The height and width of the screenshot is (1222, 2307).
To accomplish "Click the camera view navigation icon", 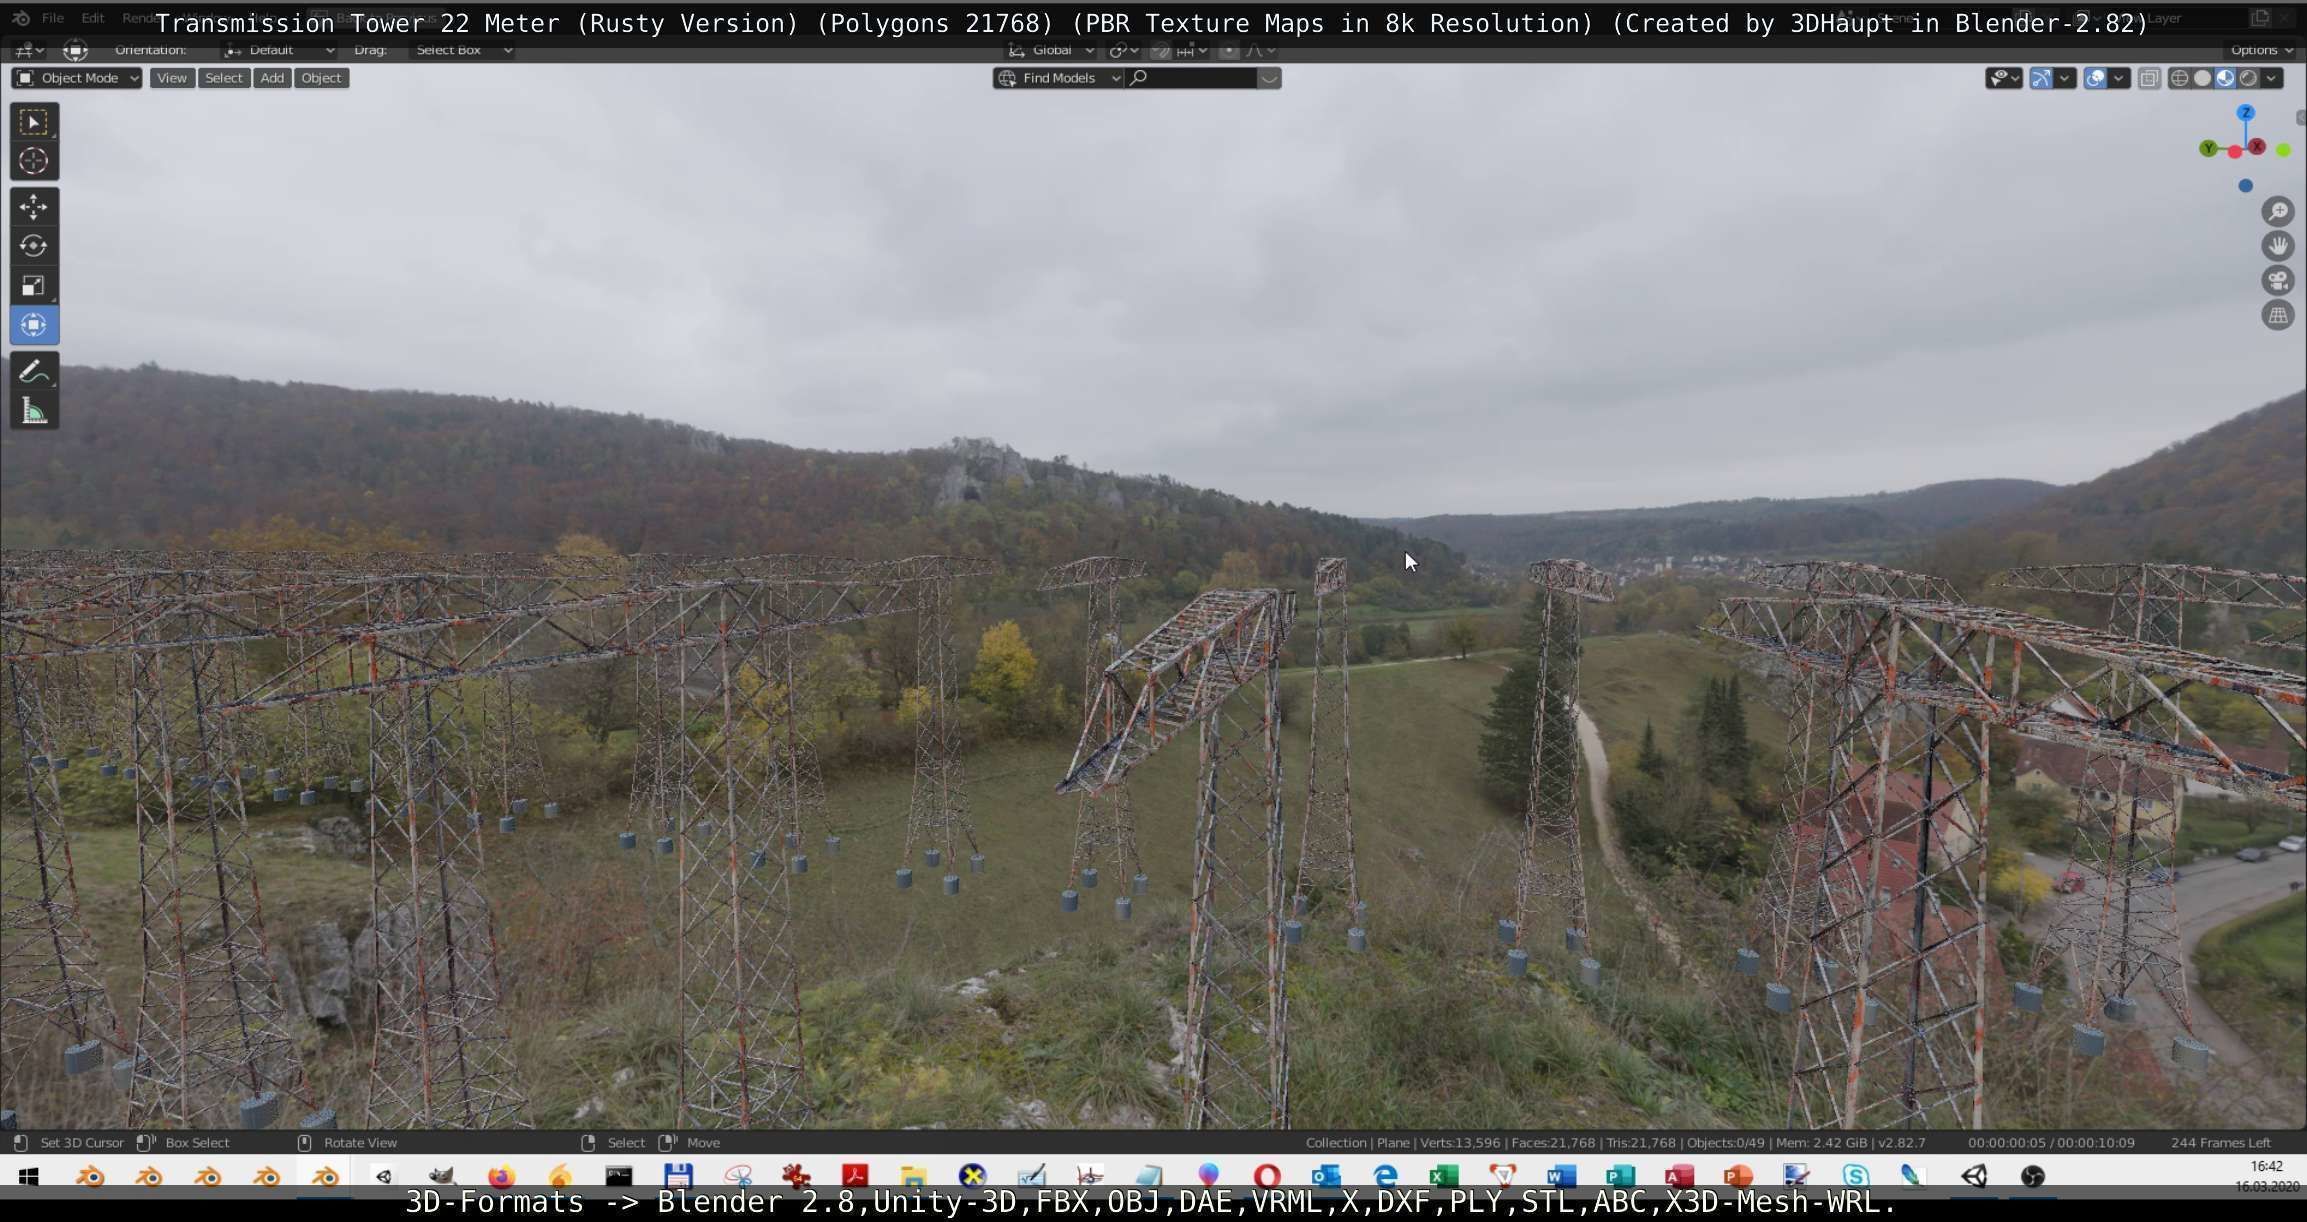I will tap(2277, 281).
